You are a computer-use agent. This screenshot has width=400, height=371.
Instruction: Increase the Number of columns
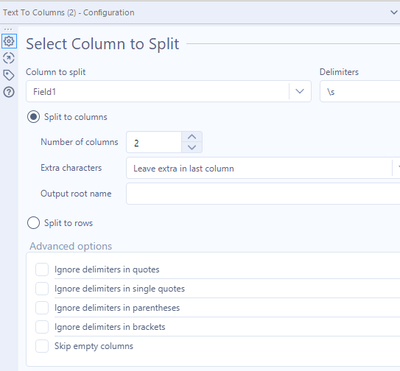click(x=192, y=137)
